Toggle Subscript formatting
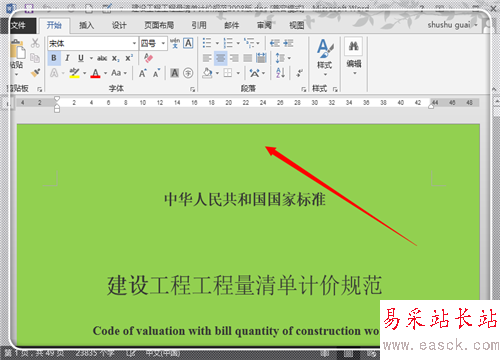Image resolution: width=500 pixels, height=360 pixels. [115, 58]
